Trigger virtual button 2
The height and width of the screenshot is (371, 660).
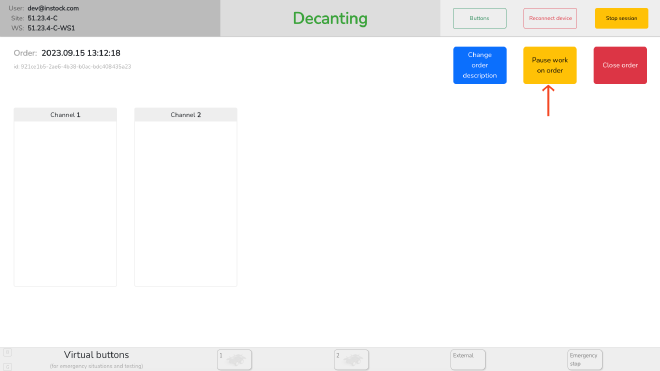(351, 360)
